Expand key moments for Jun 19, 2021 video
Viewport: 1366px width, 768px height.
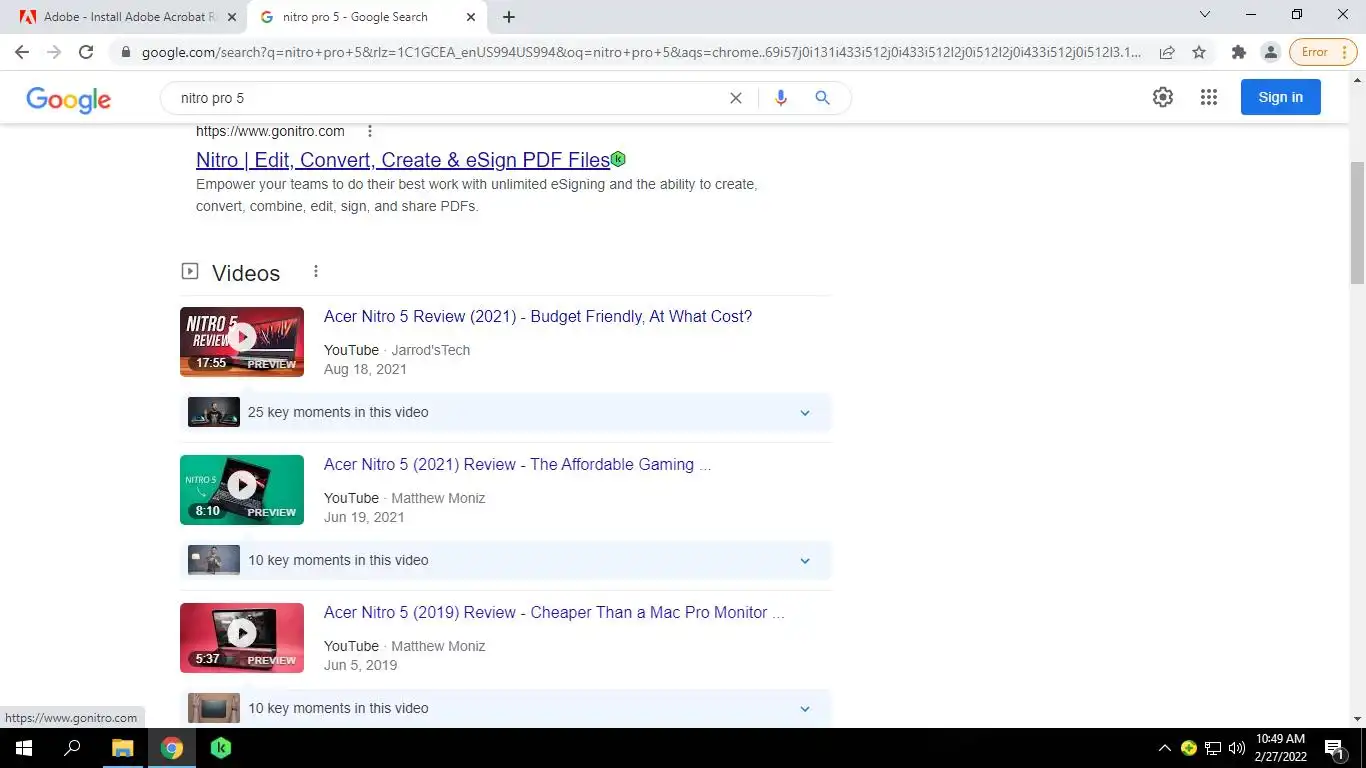coord(505,560)
